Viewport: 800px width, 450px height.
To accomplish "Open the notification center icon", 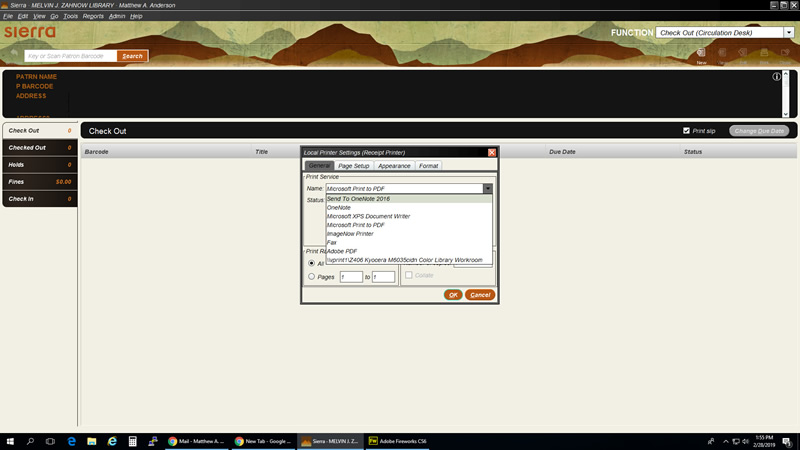I will pos(787,442).
